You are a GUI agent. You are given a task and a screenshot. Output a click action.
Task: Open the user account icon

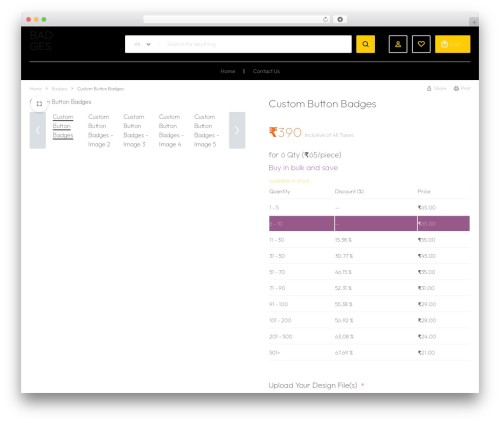tap(398, 44)
